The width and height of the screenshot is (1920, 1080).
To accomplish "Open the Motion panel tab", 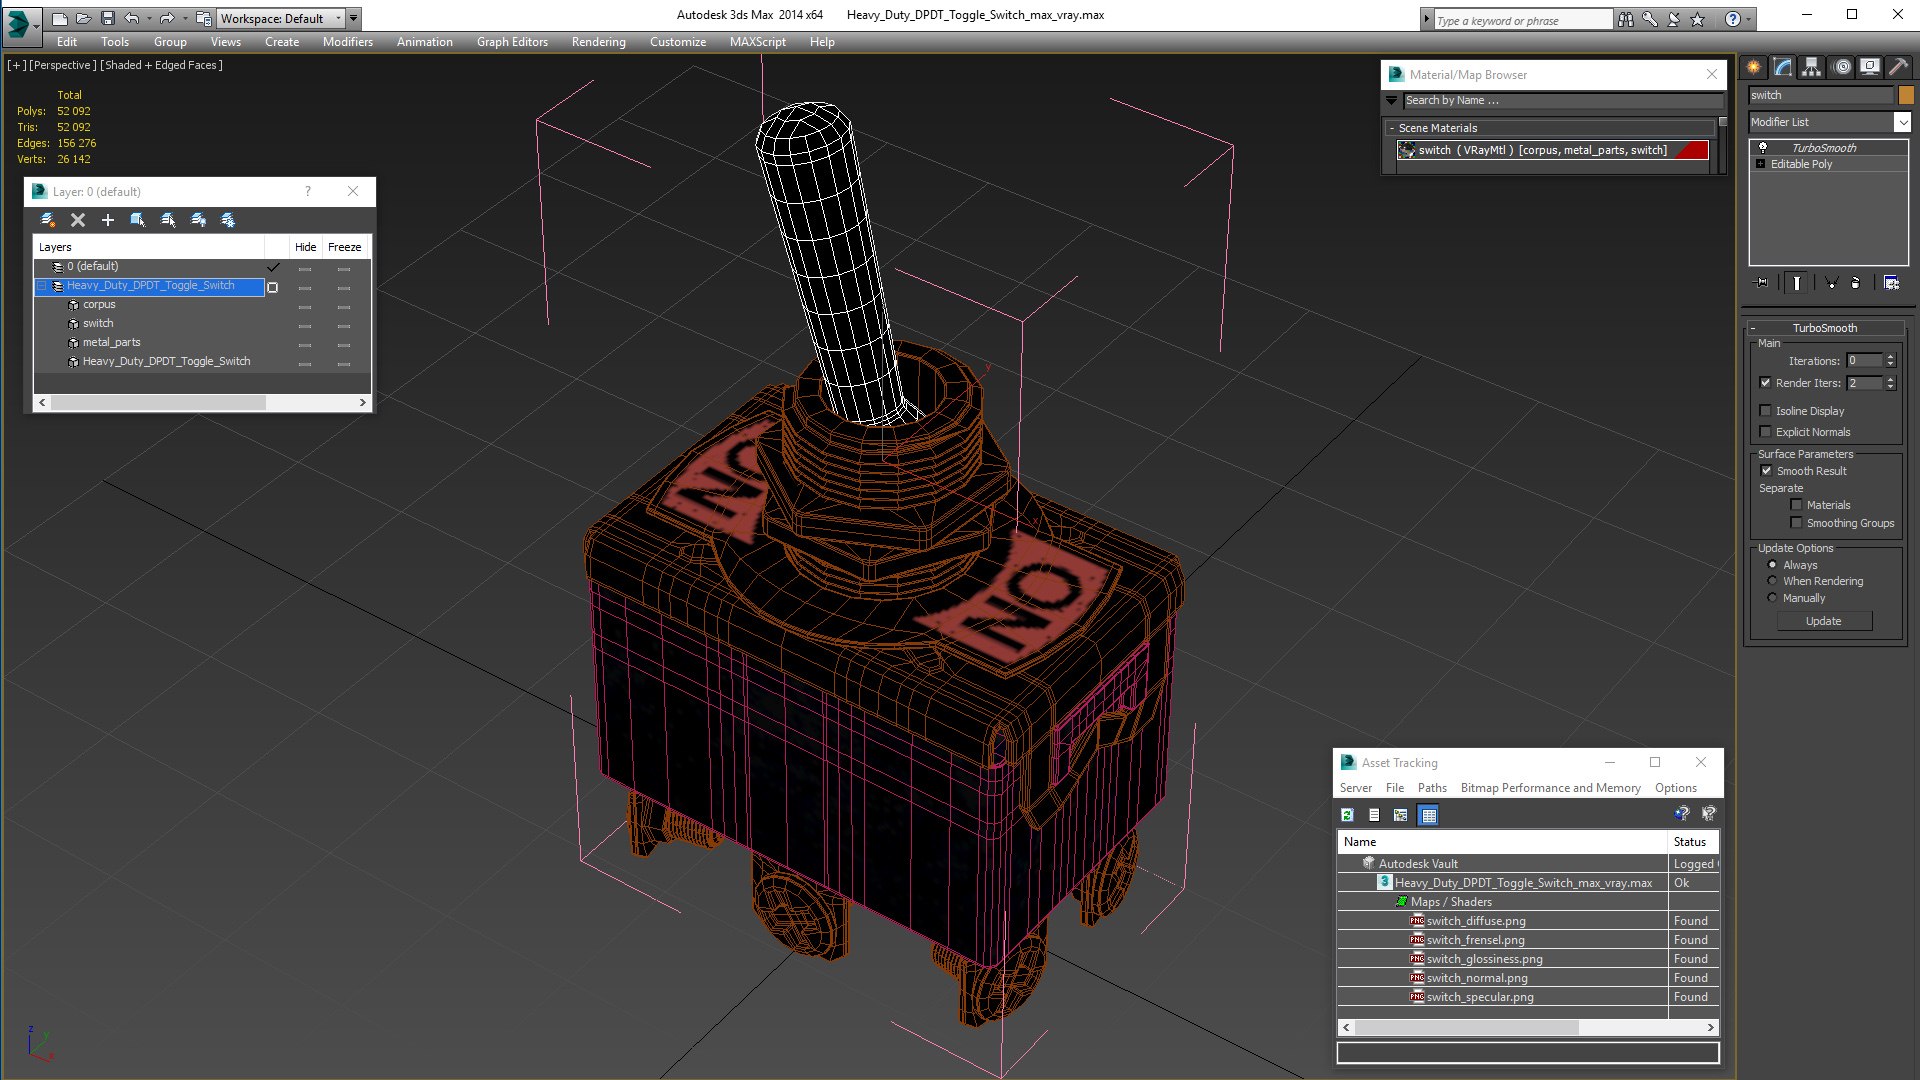I will pyautogui.click(x=1841, y=67).
